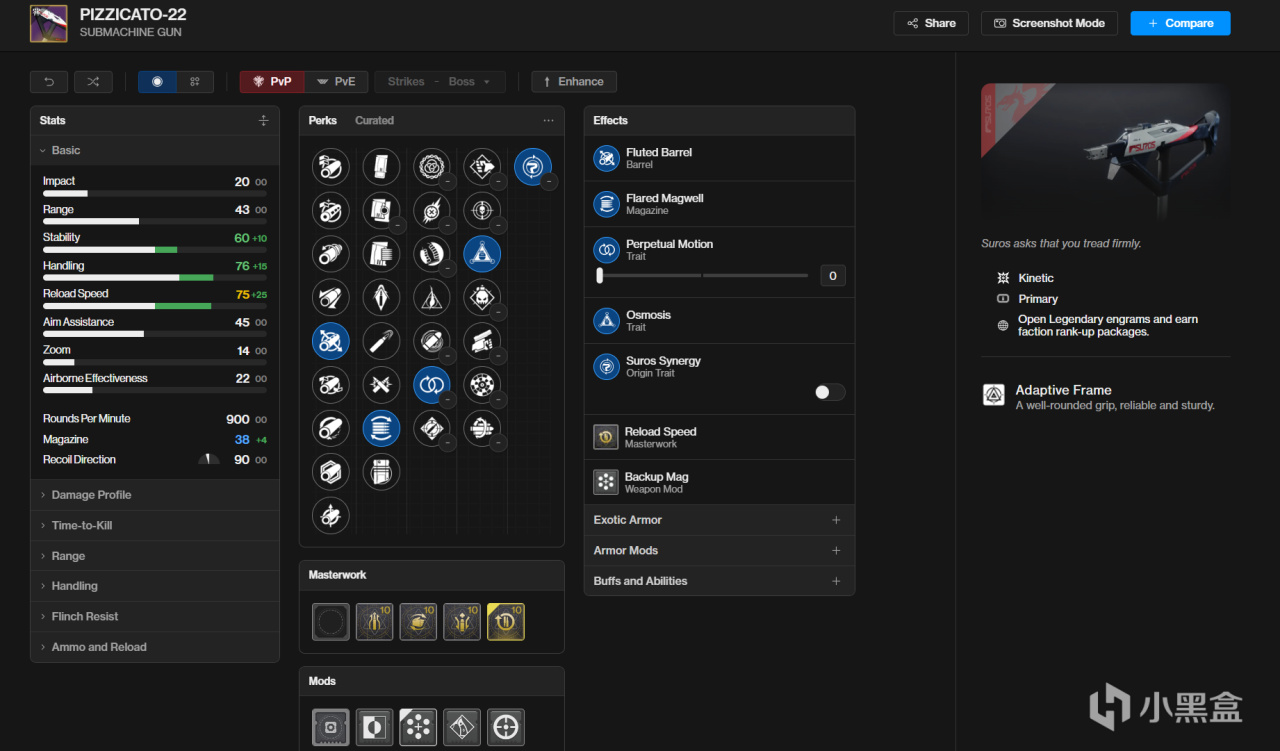Click the highlighted Flared Magwell perk icon
Screen dimensions: 1280x751
(x=381, y=428)
